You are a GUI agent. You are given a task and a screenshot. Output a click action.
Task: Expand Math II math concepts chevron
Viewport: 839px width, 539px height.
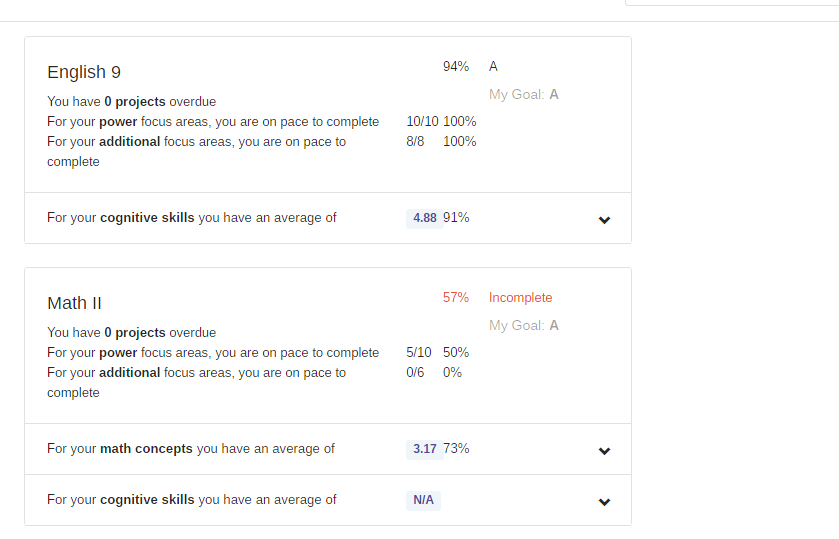point(604,451)
